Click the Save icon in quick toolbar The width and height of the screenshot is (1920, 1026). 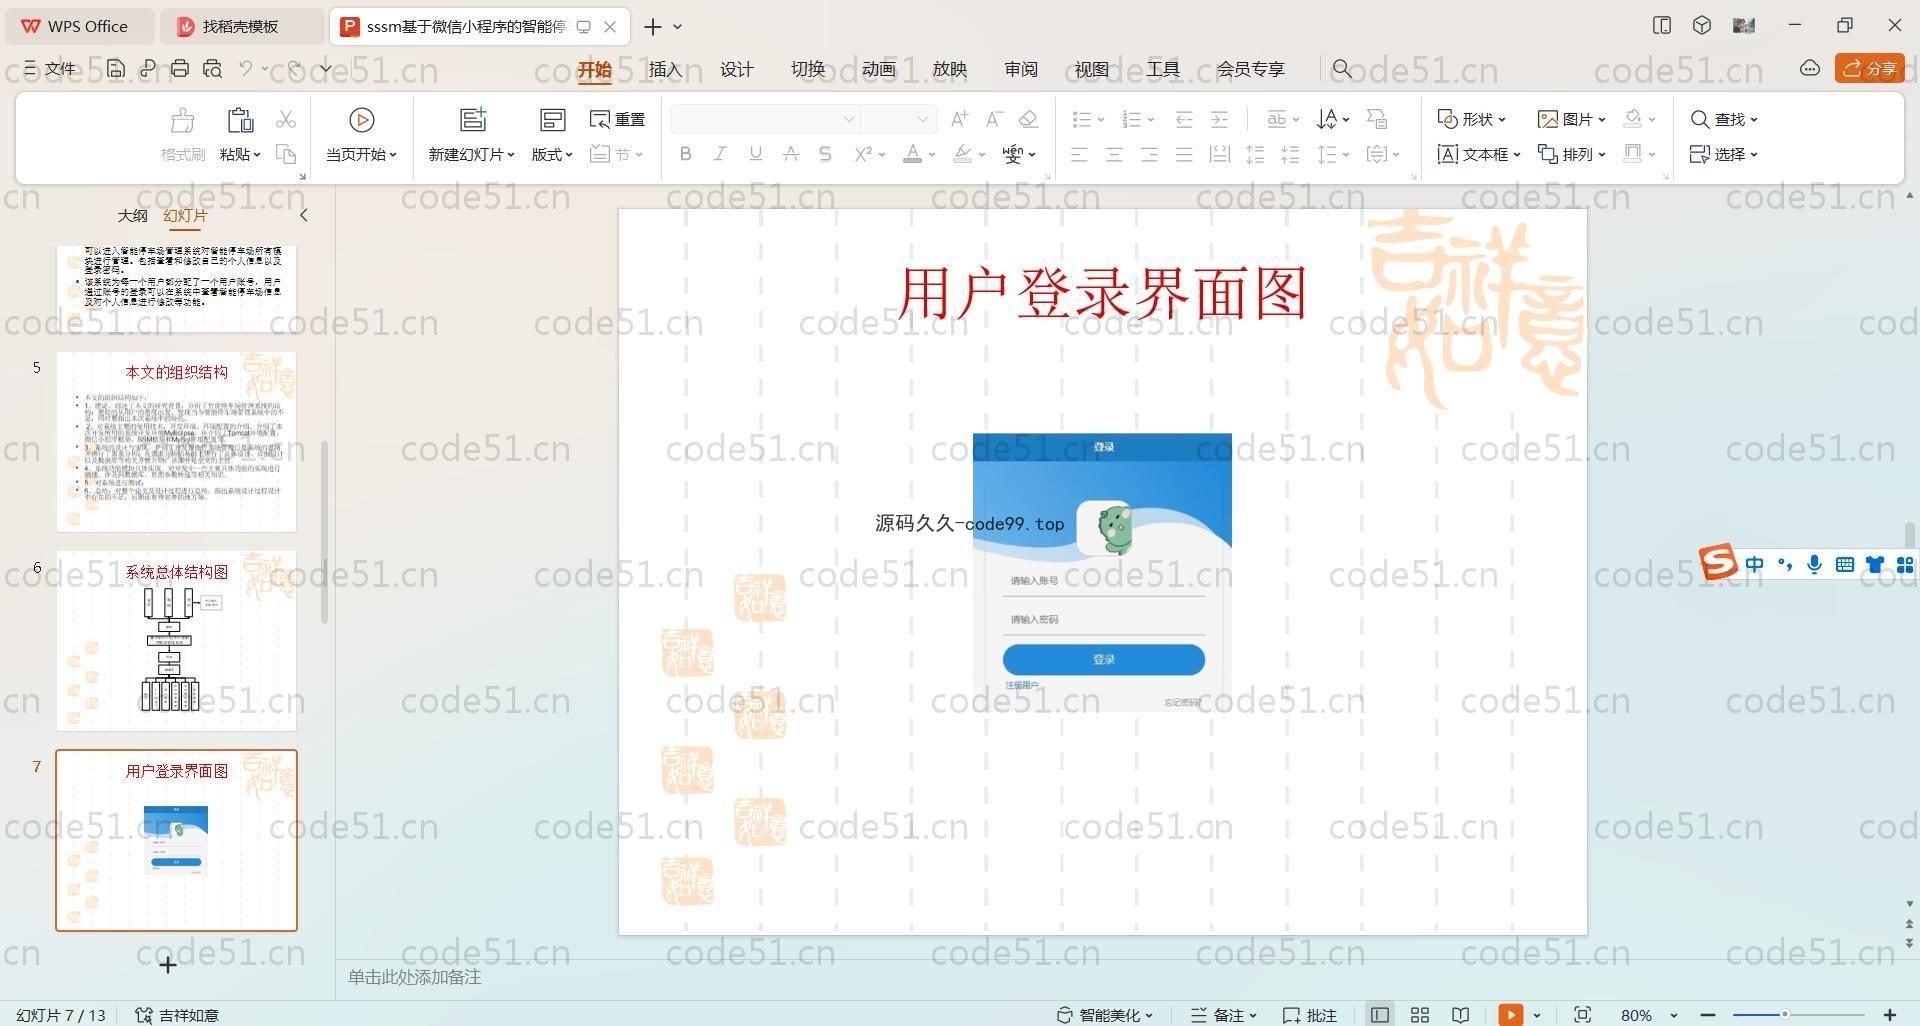point(116,68)
